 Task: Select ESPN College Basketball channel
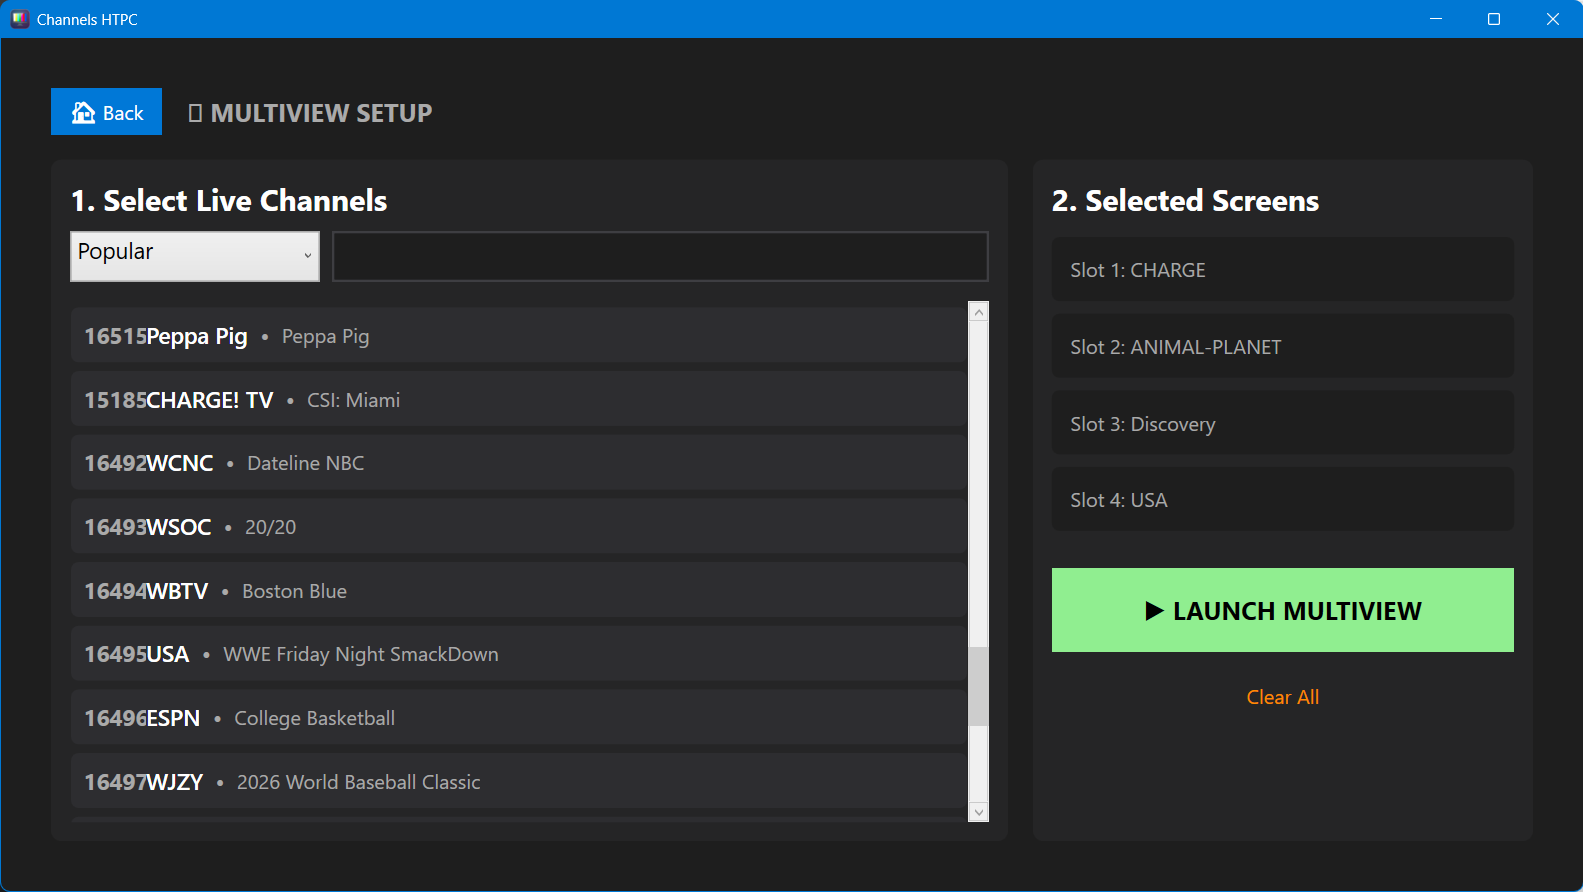pyautogui.click(x=518, y=718)
